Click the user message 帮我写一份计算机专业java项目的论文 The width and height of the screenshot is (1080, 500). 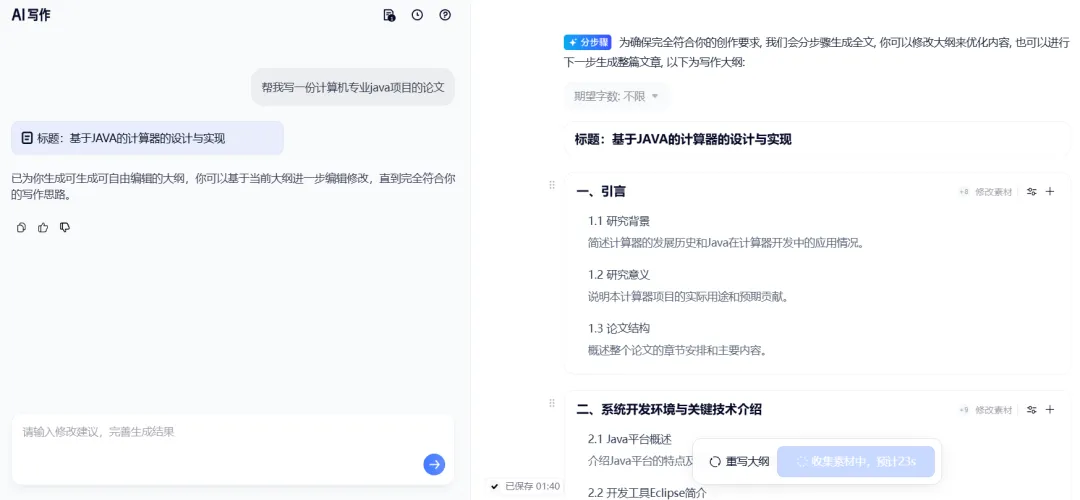coord(353,87)
